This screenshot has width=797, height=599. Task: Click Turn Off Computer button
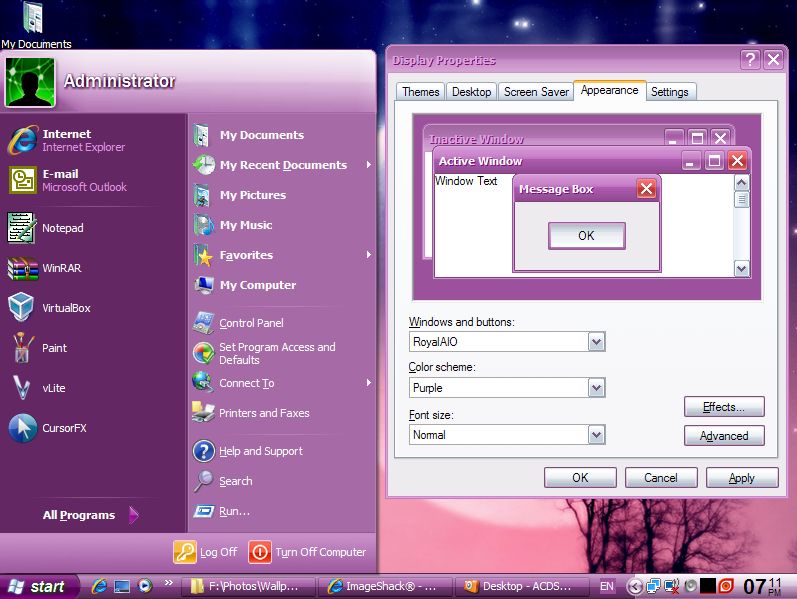308,552
